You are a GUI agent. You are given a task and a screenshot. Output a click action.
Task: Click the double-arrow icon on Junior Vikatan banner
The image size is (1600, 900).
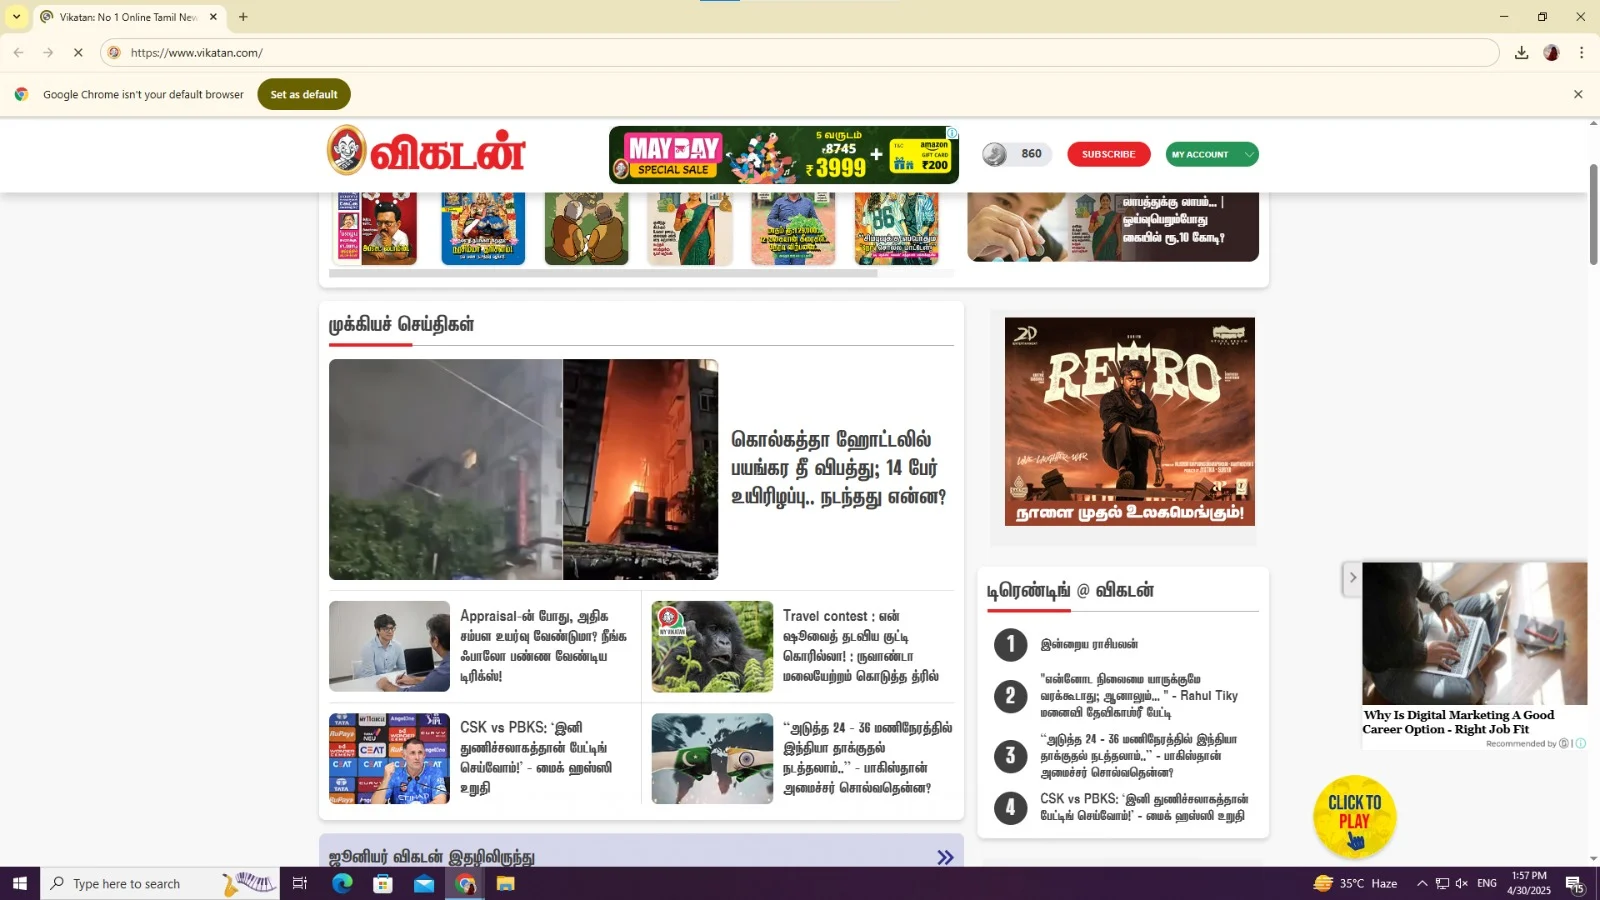[944, 857]
